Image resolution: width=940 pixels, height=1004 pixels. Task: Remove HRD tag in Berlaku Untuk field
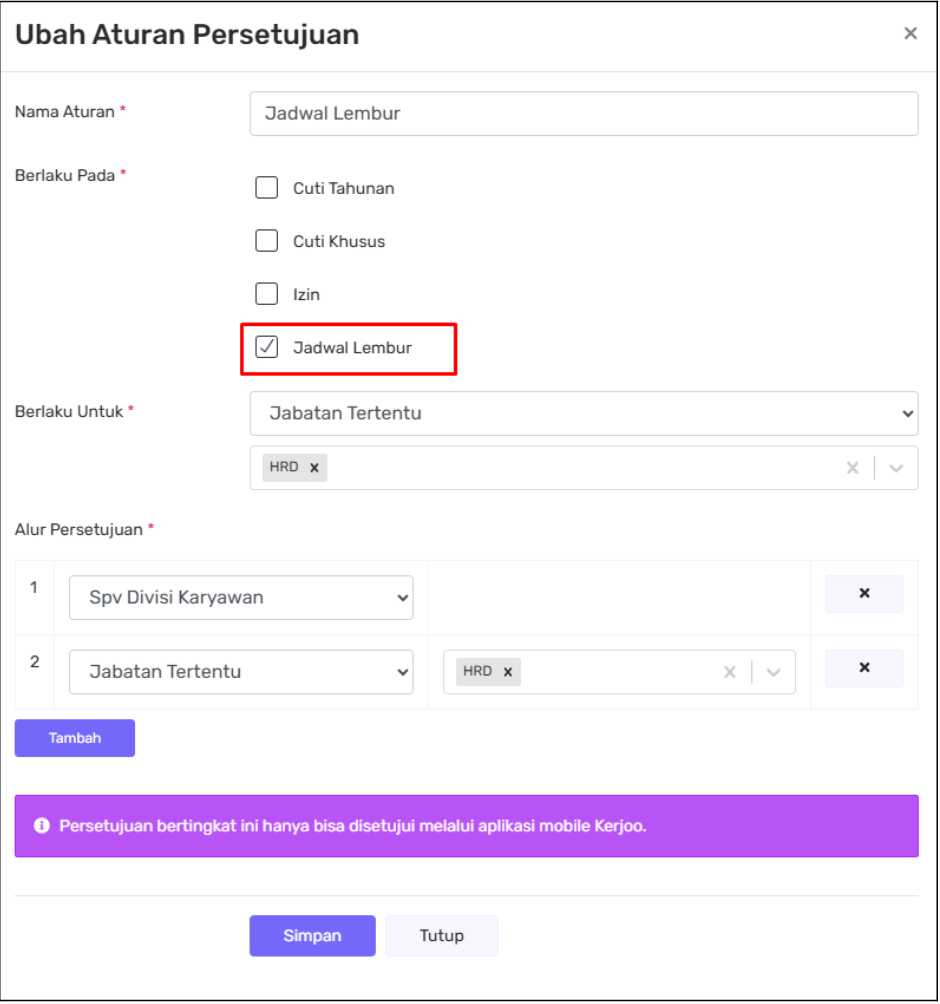click(314, 468)
